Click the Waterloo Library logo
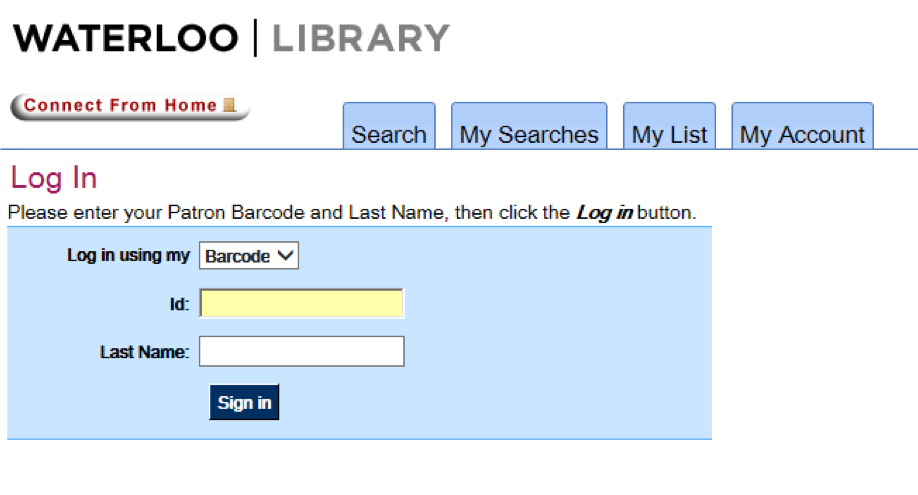Image resolution: width=918 pixels, height=495 pixels. tap(231, 38)
